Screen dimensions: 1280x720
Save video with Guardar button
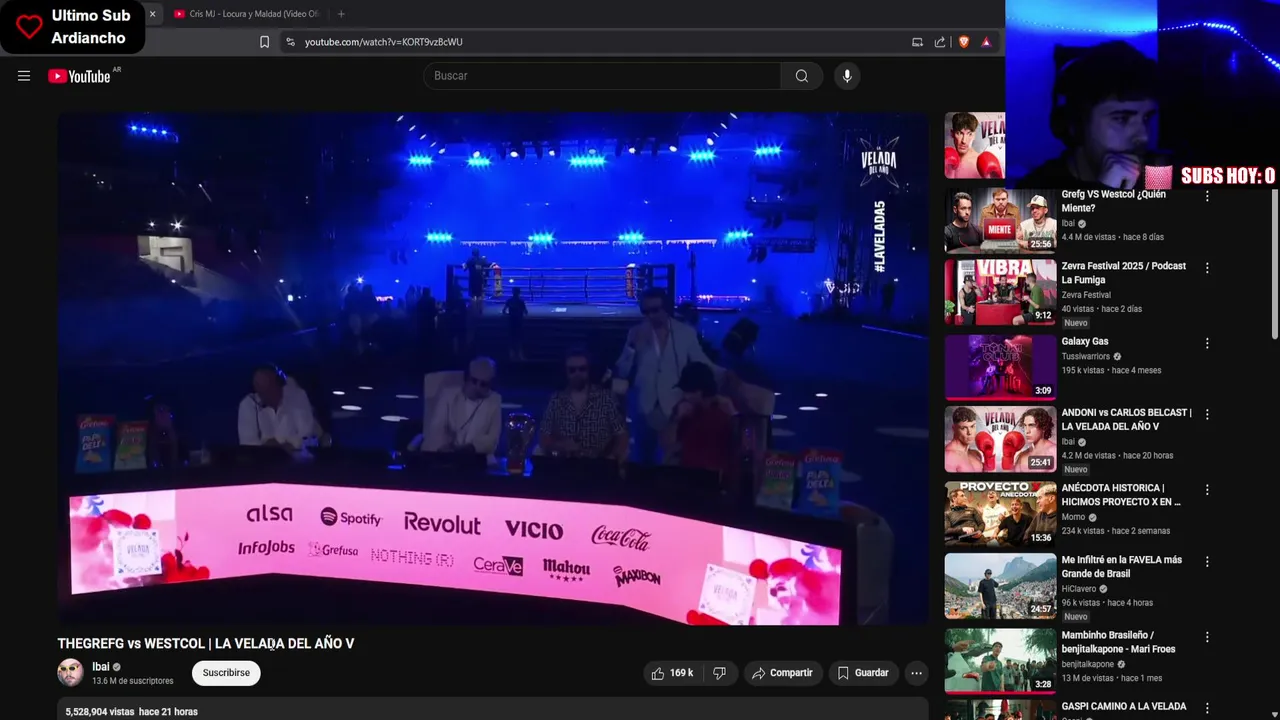(863, 673)
